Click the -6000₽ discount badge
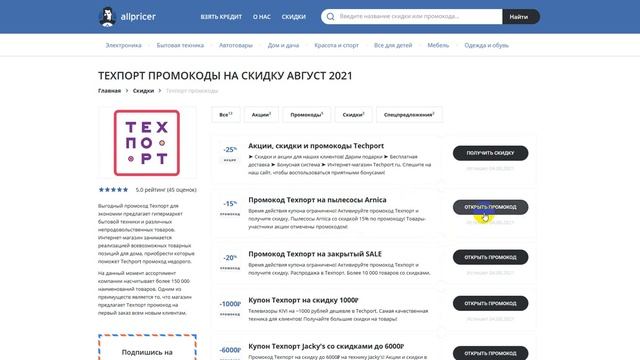Screen dimensions: 640x360 click(x=230, y=350)
